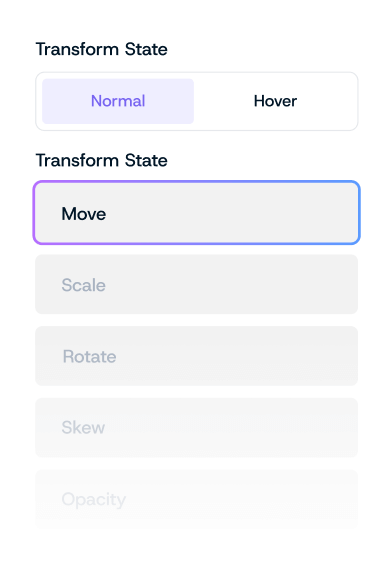
Task: Click the black Hover text
Action: [275, 101]
